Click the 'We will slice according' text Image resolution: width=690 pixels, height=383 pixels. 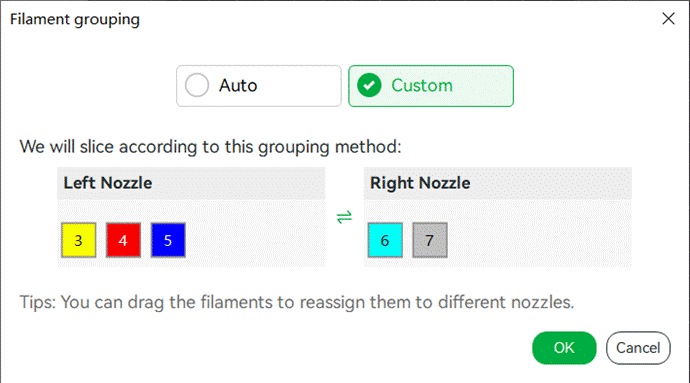point(210,147)
